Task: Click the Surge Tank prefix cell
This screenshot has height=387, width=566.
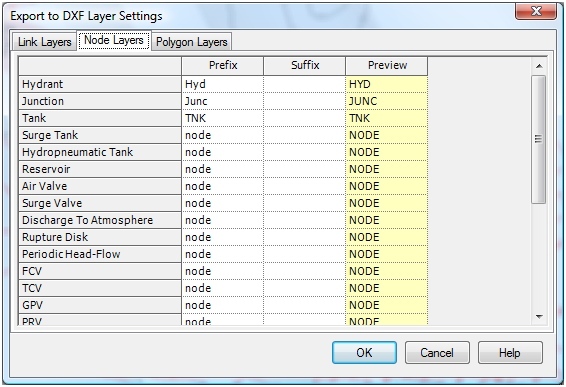Action: click(223, 135)
